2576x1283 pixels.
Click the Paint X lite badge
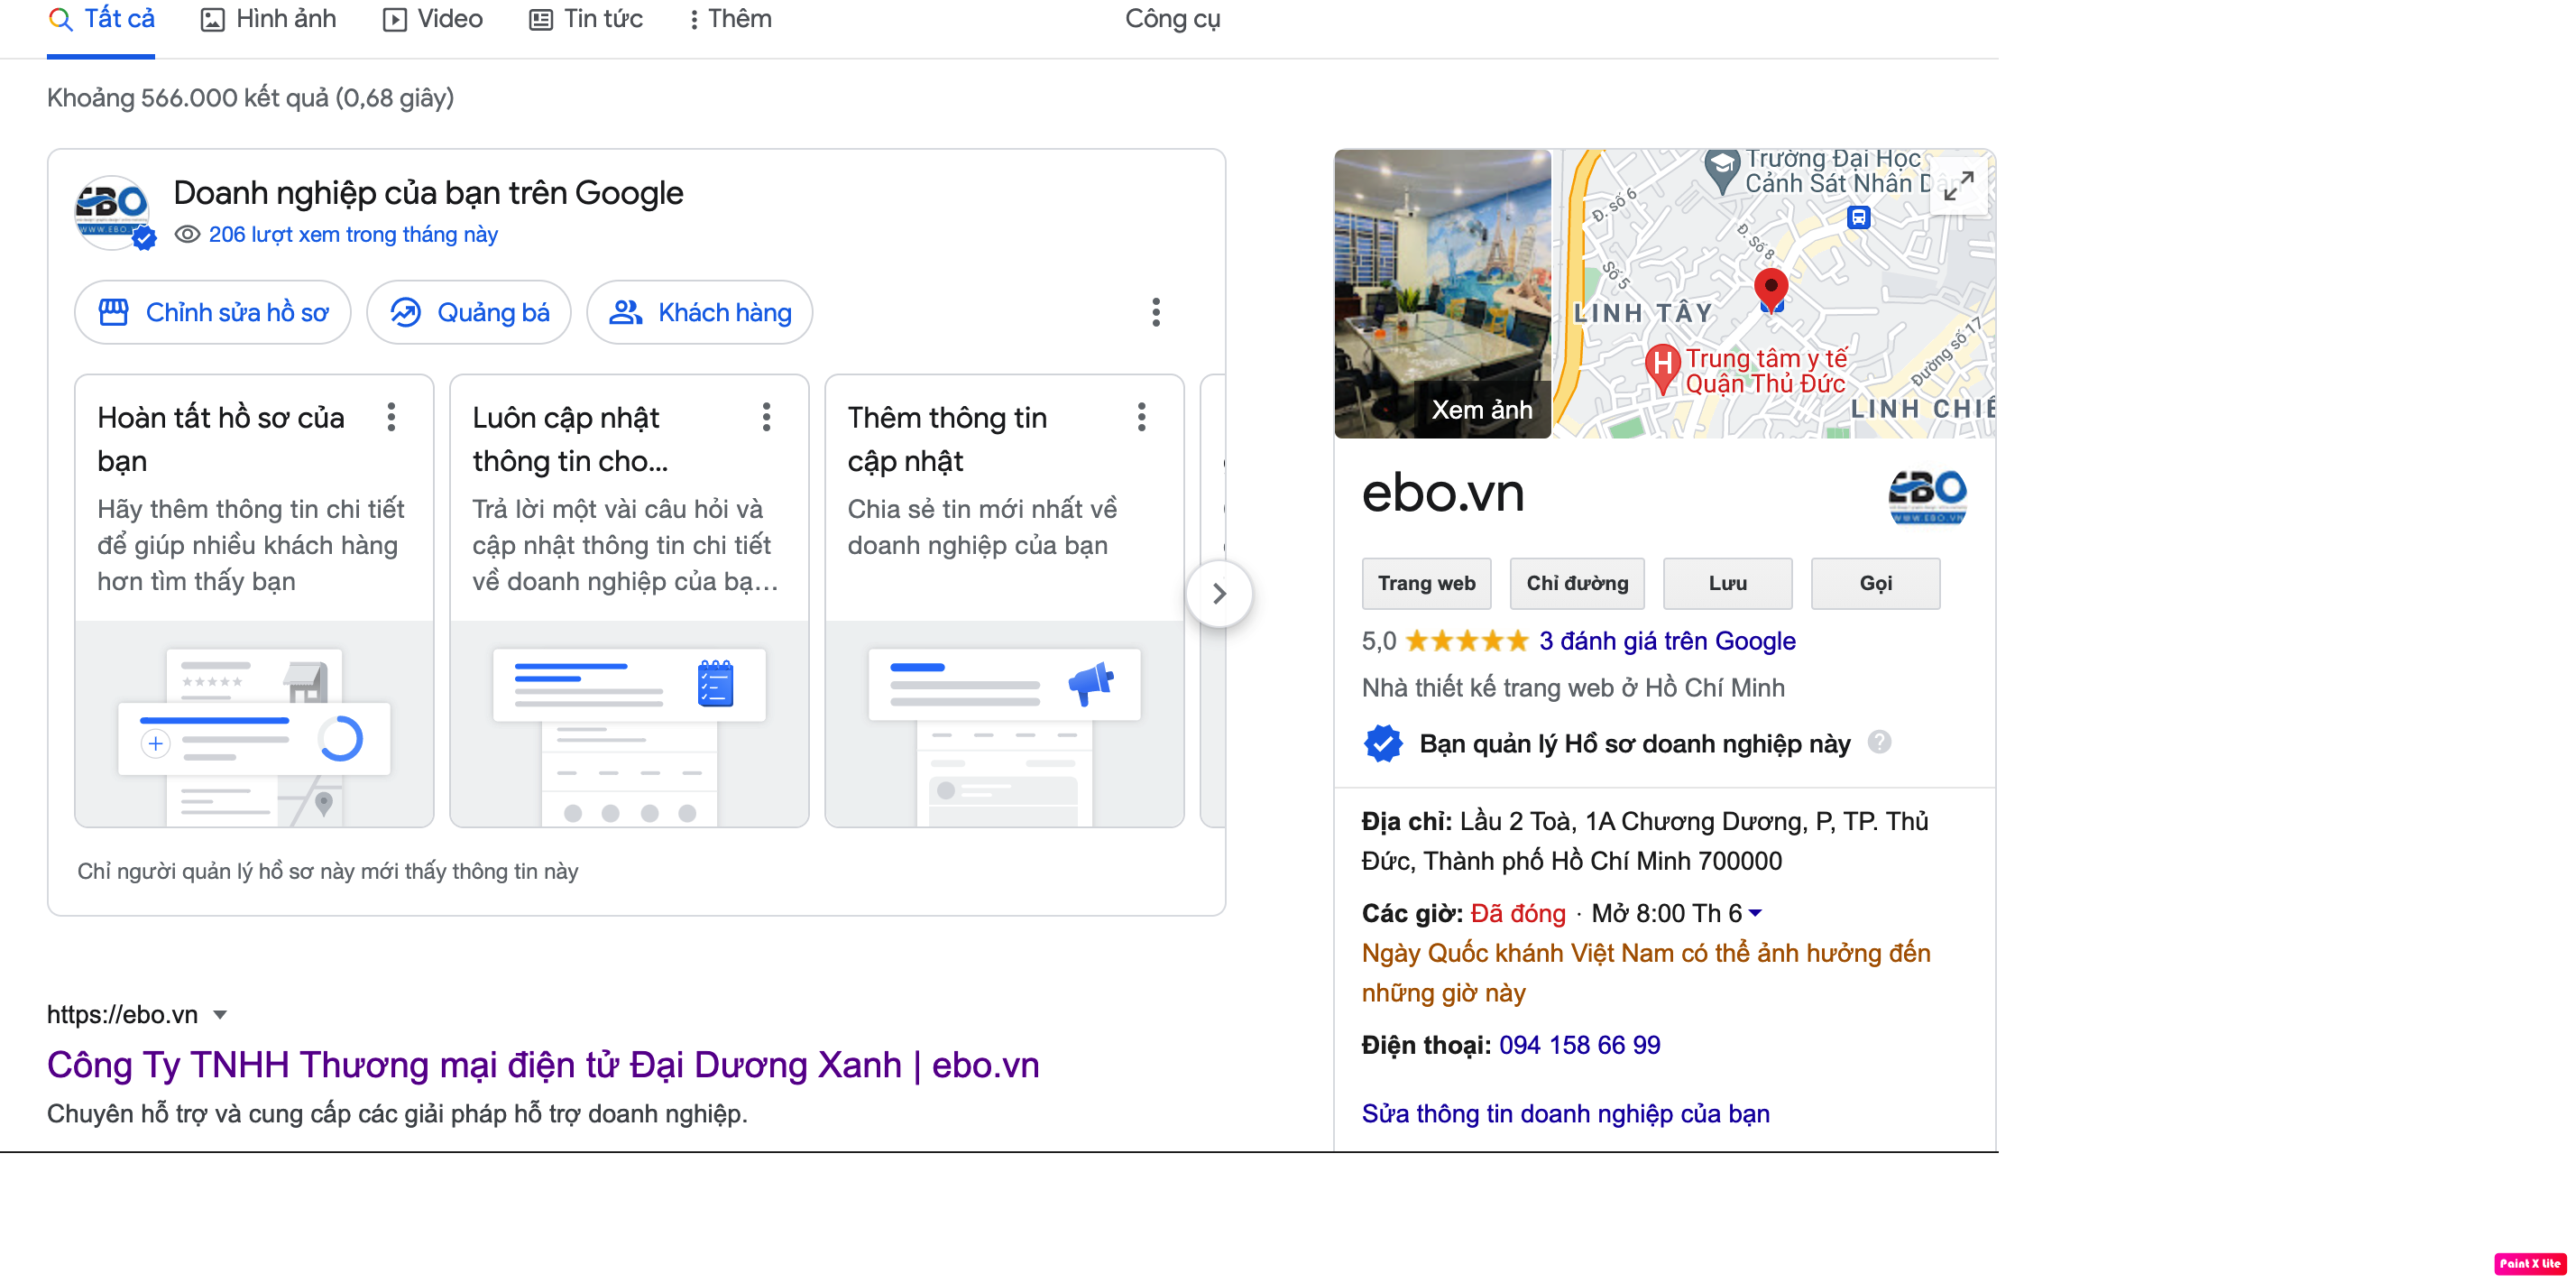tap(2530, 1265)
